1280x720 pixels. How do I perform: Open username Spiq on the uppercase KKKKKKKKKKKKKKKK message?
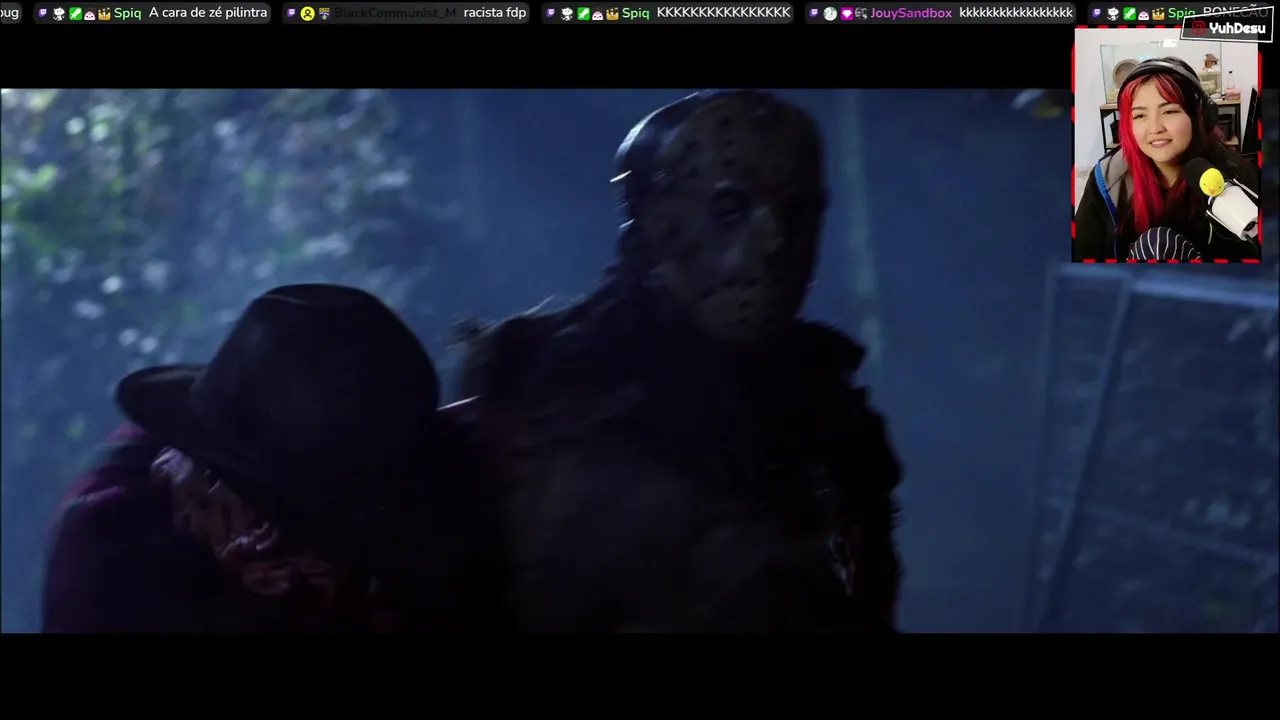(x=635, y=13)
